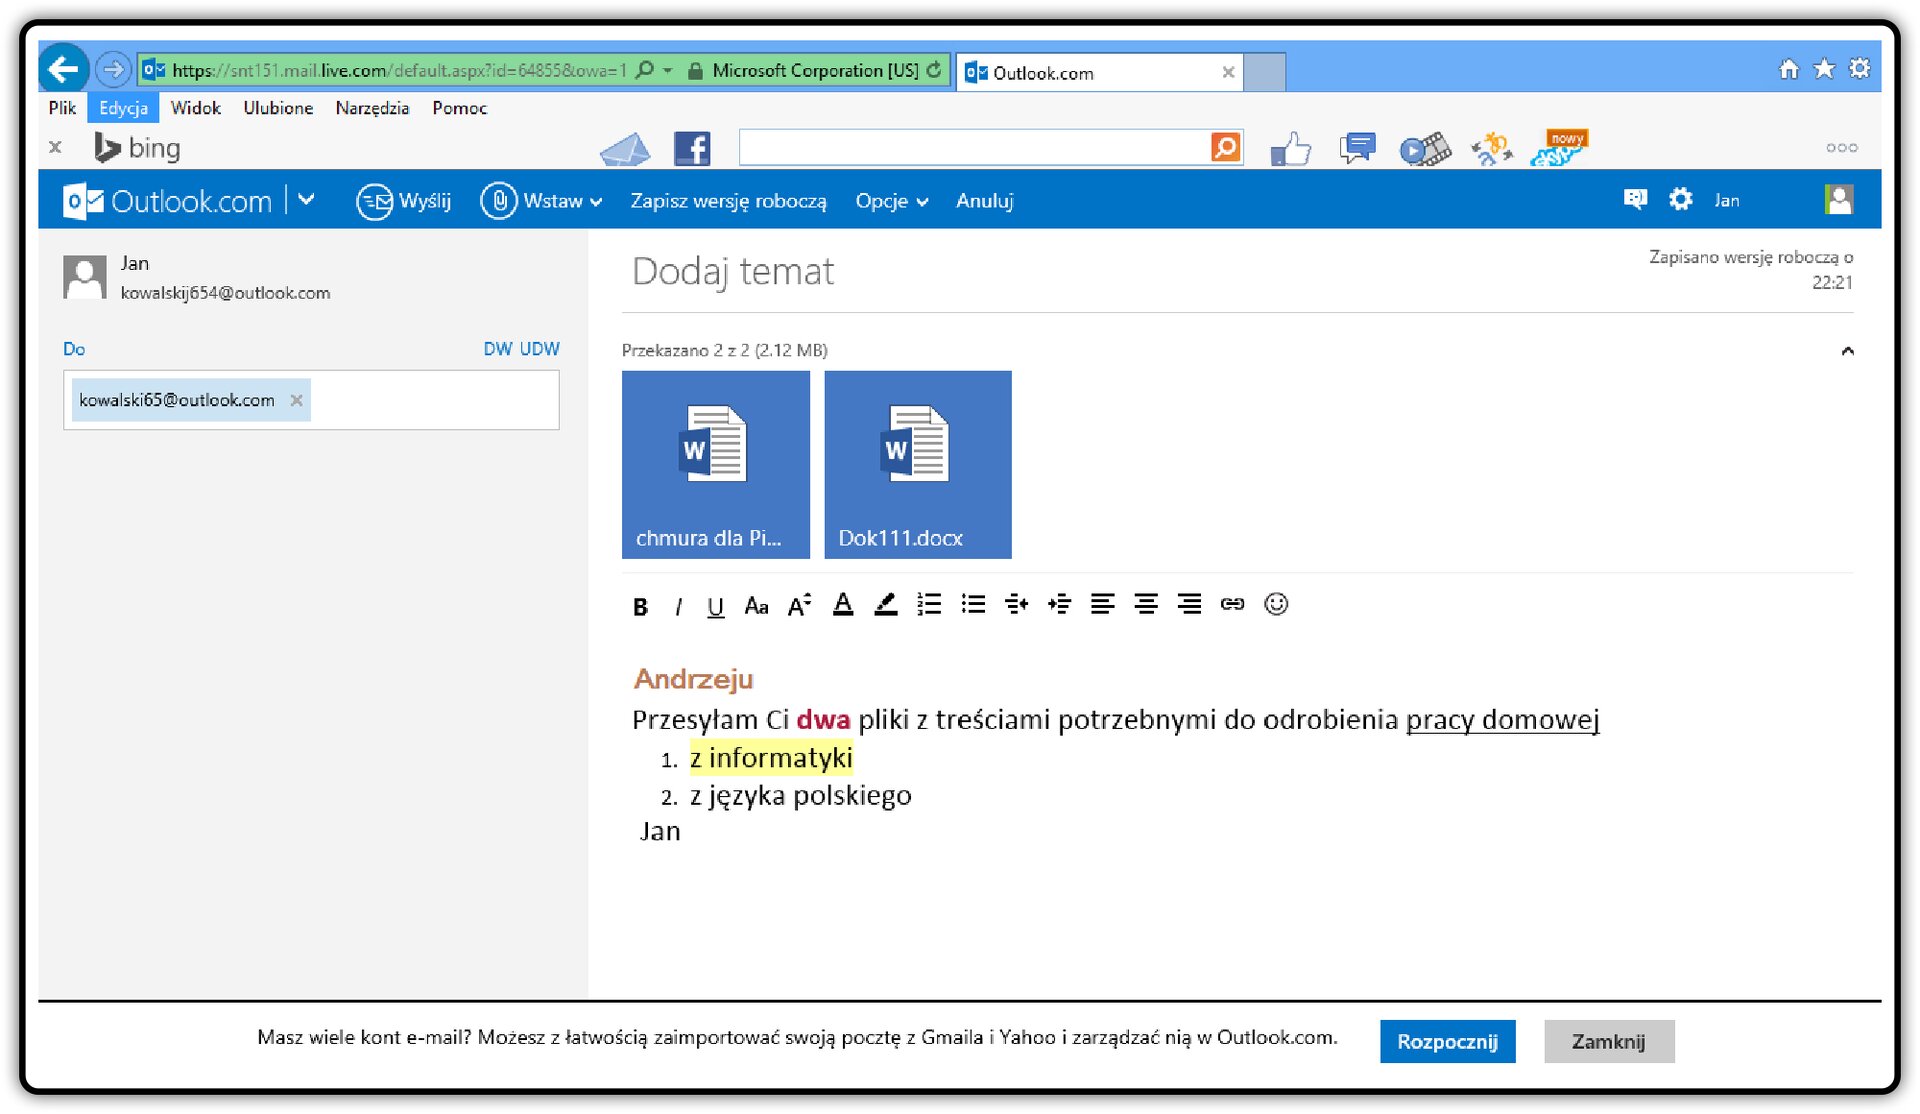1920x1114 pixels.
Task: Add a DW carbon copy field
Action: click(x=497, y=349)
